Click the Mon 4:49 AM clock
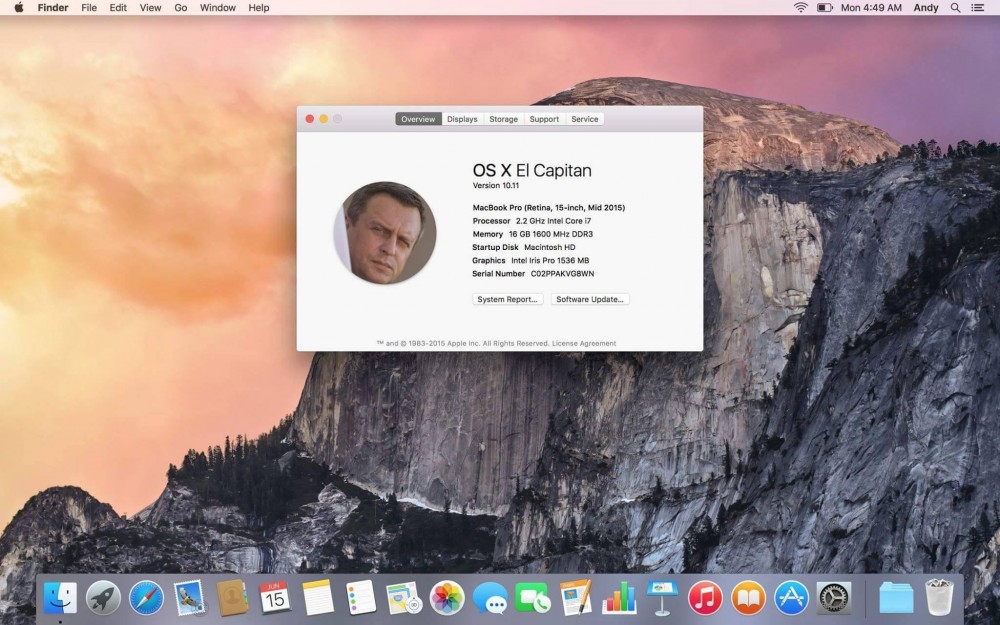The height and width of the screenshot is (625, 1000). click(871, 8)
